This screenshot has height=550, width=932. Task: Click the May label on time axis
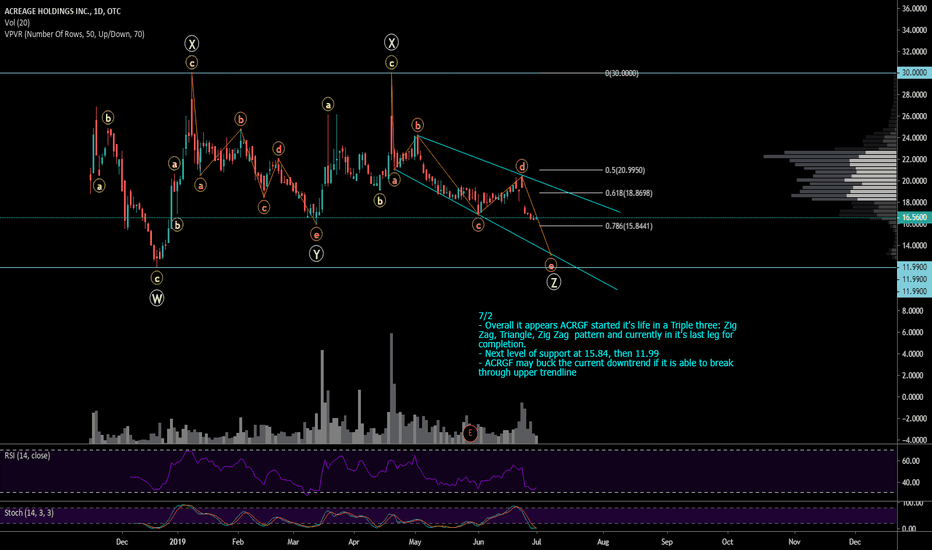[x=415, y=542]
